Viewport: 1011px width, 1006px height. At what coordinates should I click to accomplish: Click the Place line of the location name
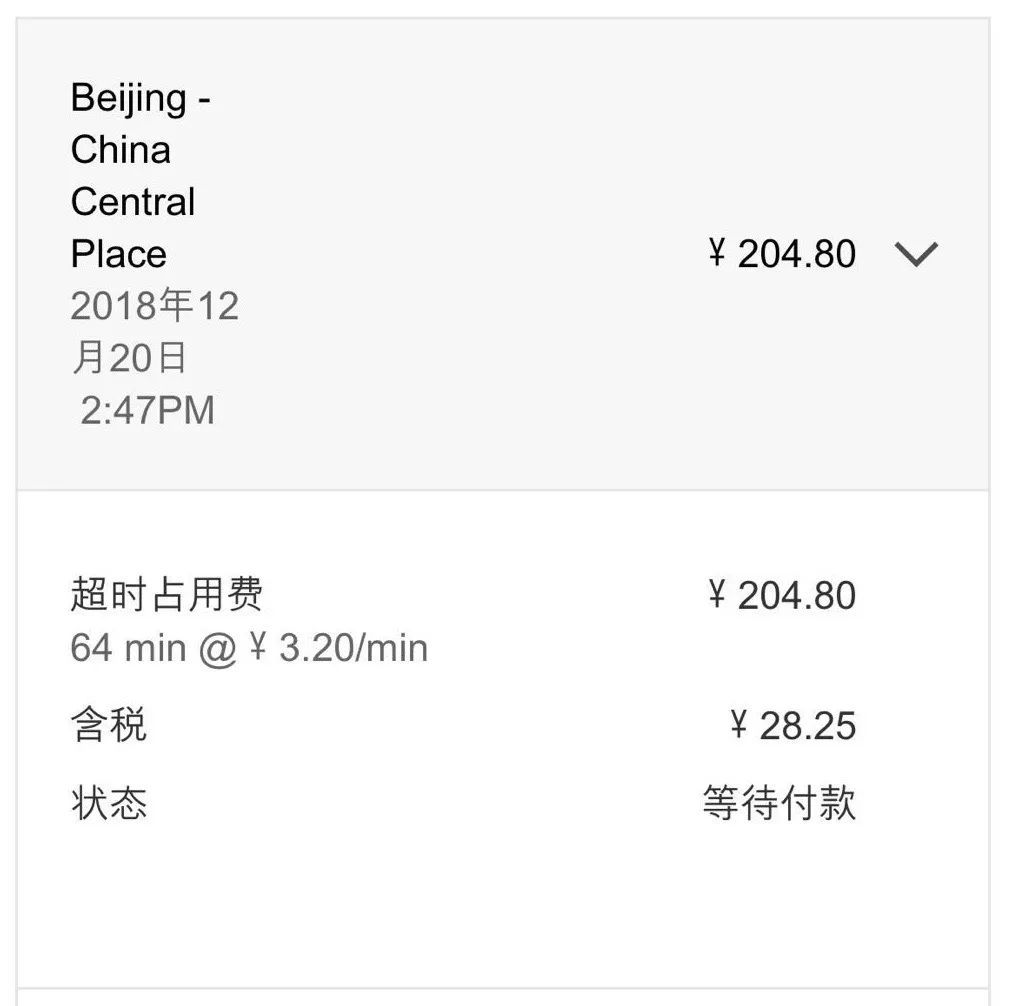tap(118, 254)
